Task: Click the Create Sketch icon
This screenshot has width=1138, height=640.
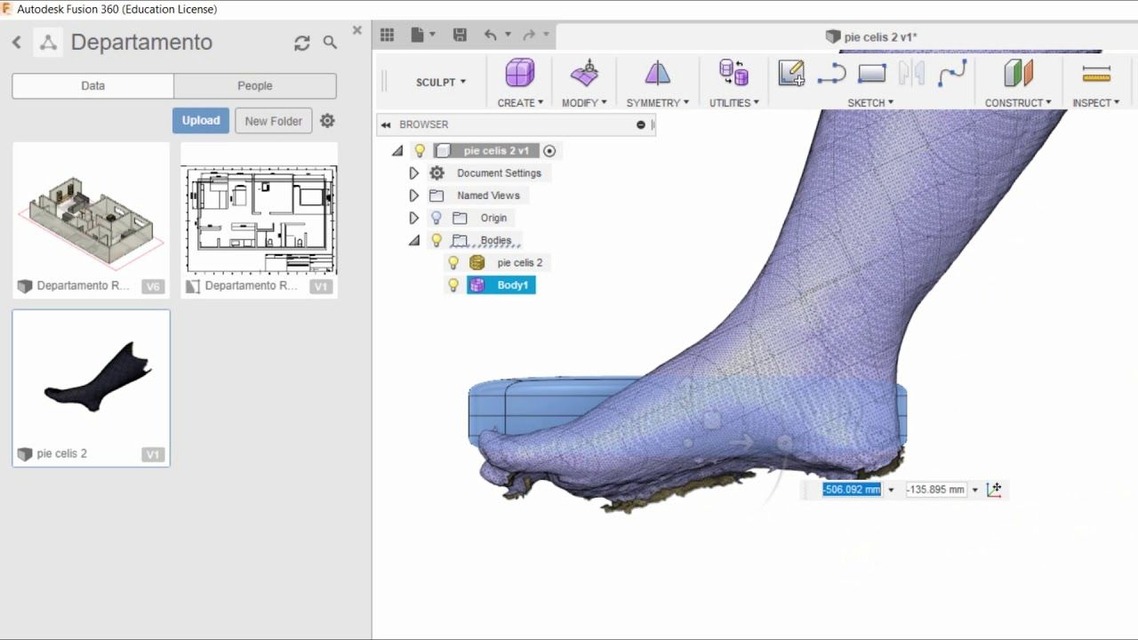Action: coord(791,73)
